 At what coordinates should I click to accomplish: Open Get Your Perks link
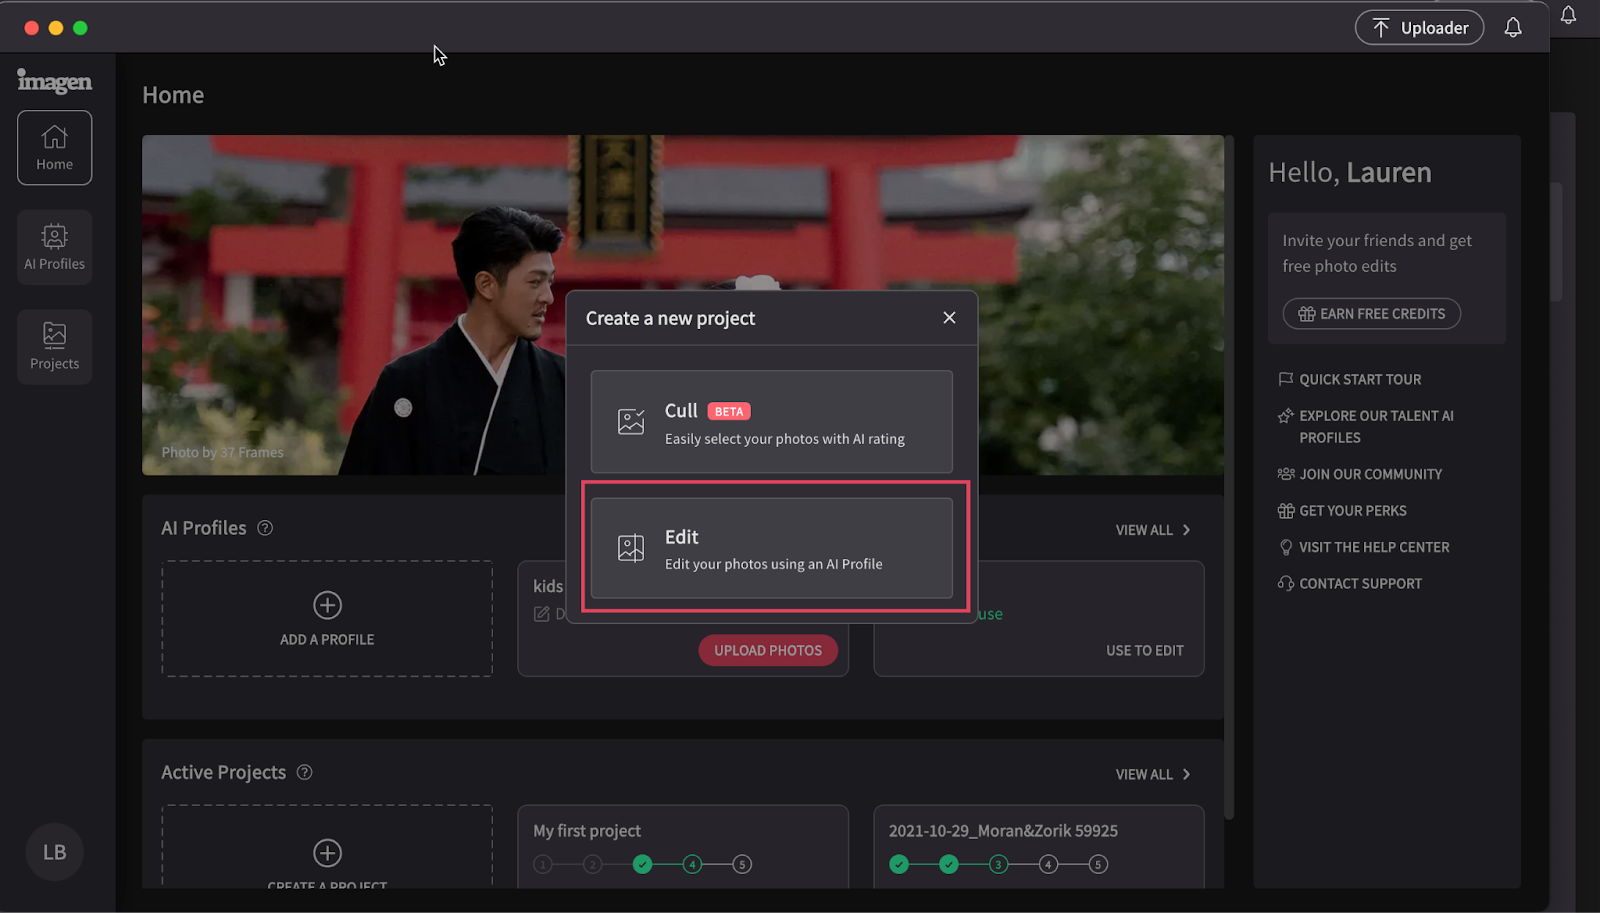(1352, 511)
